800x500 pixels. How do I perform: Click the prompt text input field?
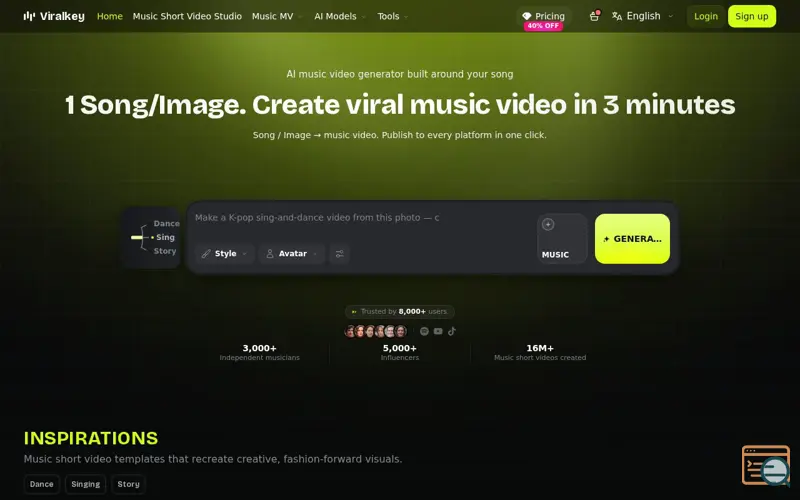pos(362,218)
